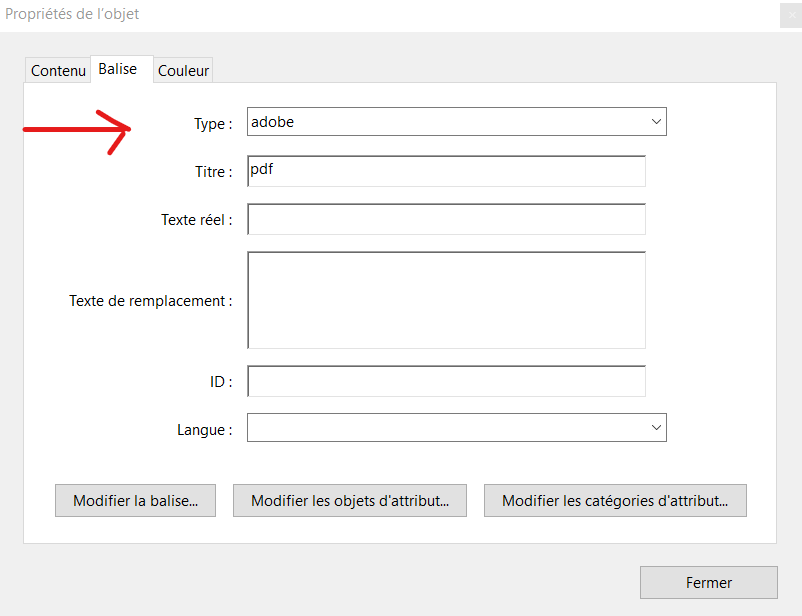The width and height of the screenshot is (802, 616).
Task: Click the Propriétés de l'objet title bar
Action: [389, 15]
